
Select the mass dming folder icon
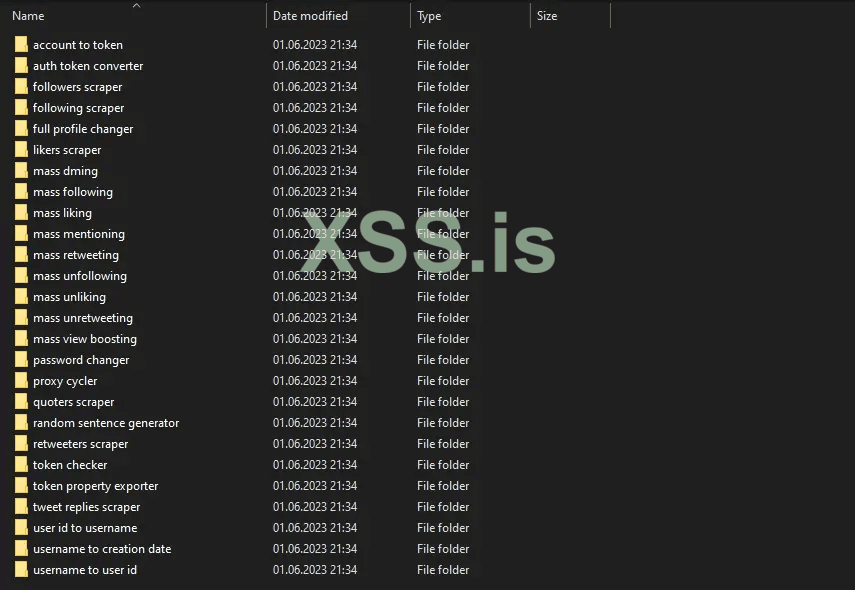(x=21, y=171)
